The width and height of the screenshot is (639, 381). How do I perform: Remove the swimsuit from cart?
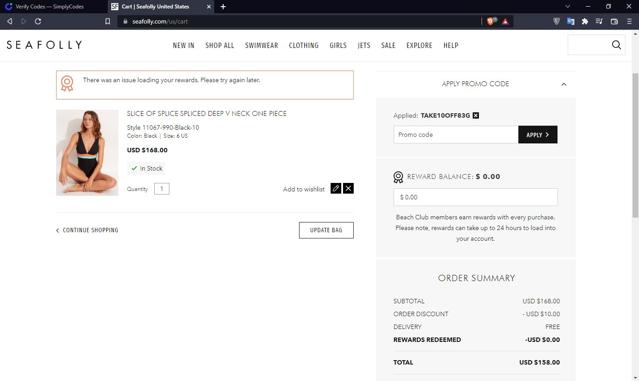(x=348, y=188)
